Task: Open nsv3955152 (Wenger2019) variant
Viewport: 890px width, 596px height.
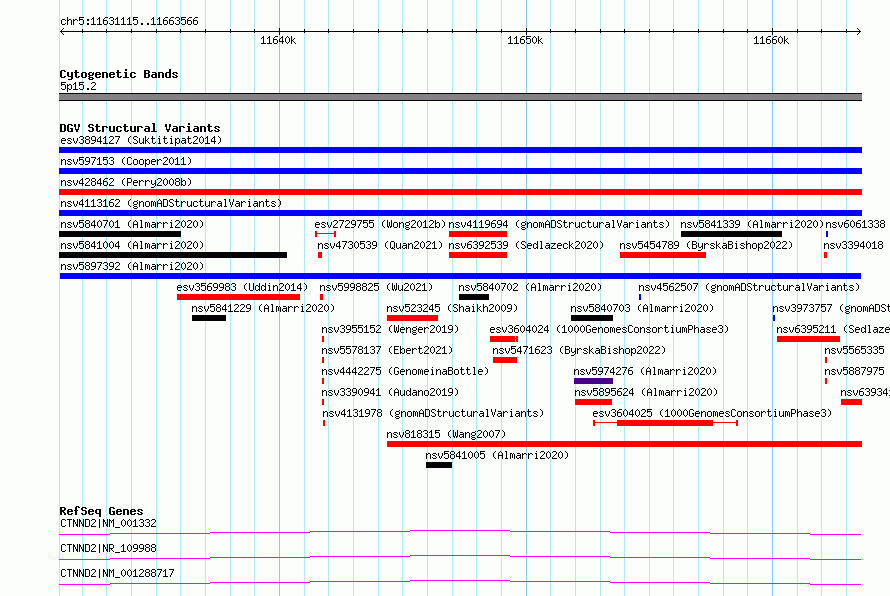Action: pyautogui.click(x=390, y=329)
